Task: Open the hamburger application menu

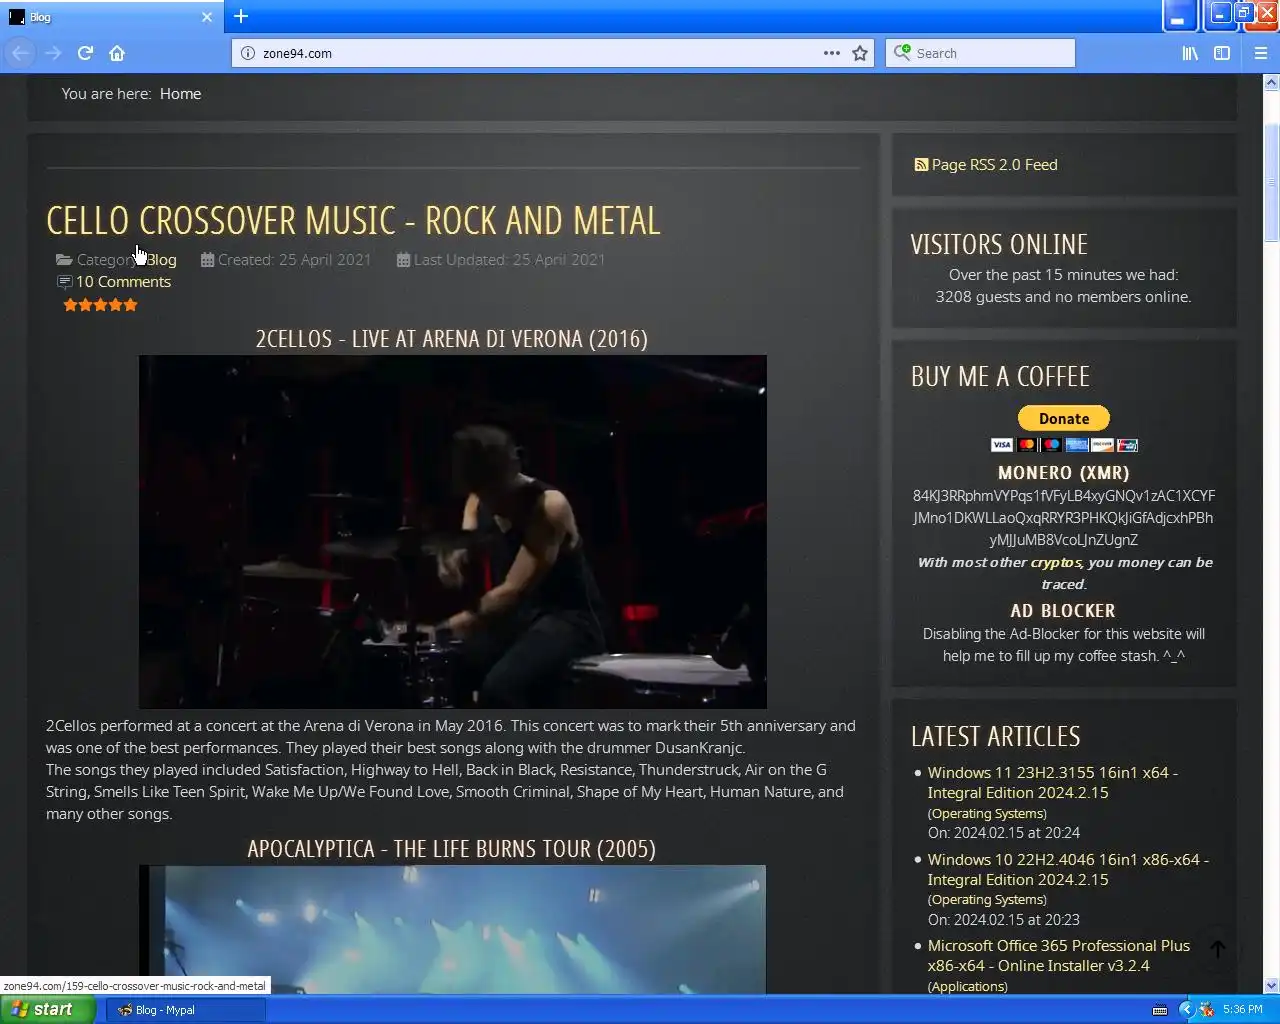Action: (x=1261, y=53)
